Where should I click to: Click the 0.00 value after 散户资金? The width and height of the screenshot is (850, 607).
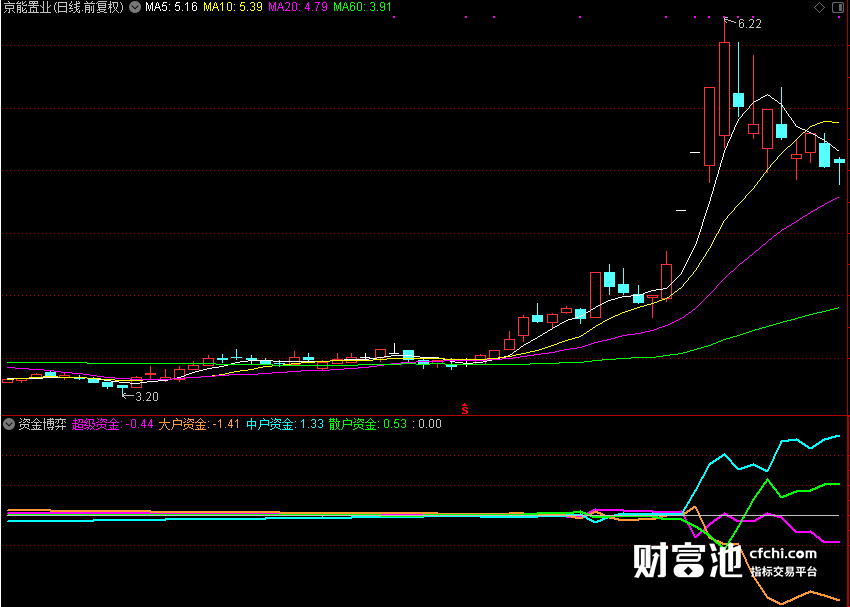[x=430, y=424]
